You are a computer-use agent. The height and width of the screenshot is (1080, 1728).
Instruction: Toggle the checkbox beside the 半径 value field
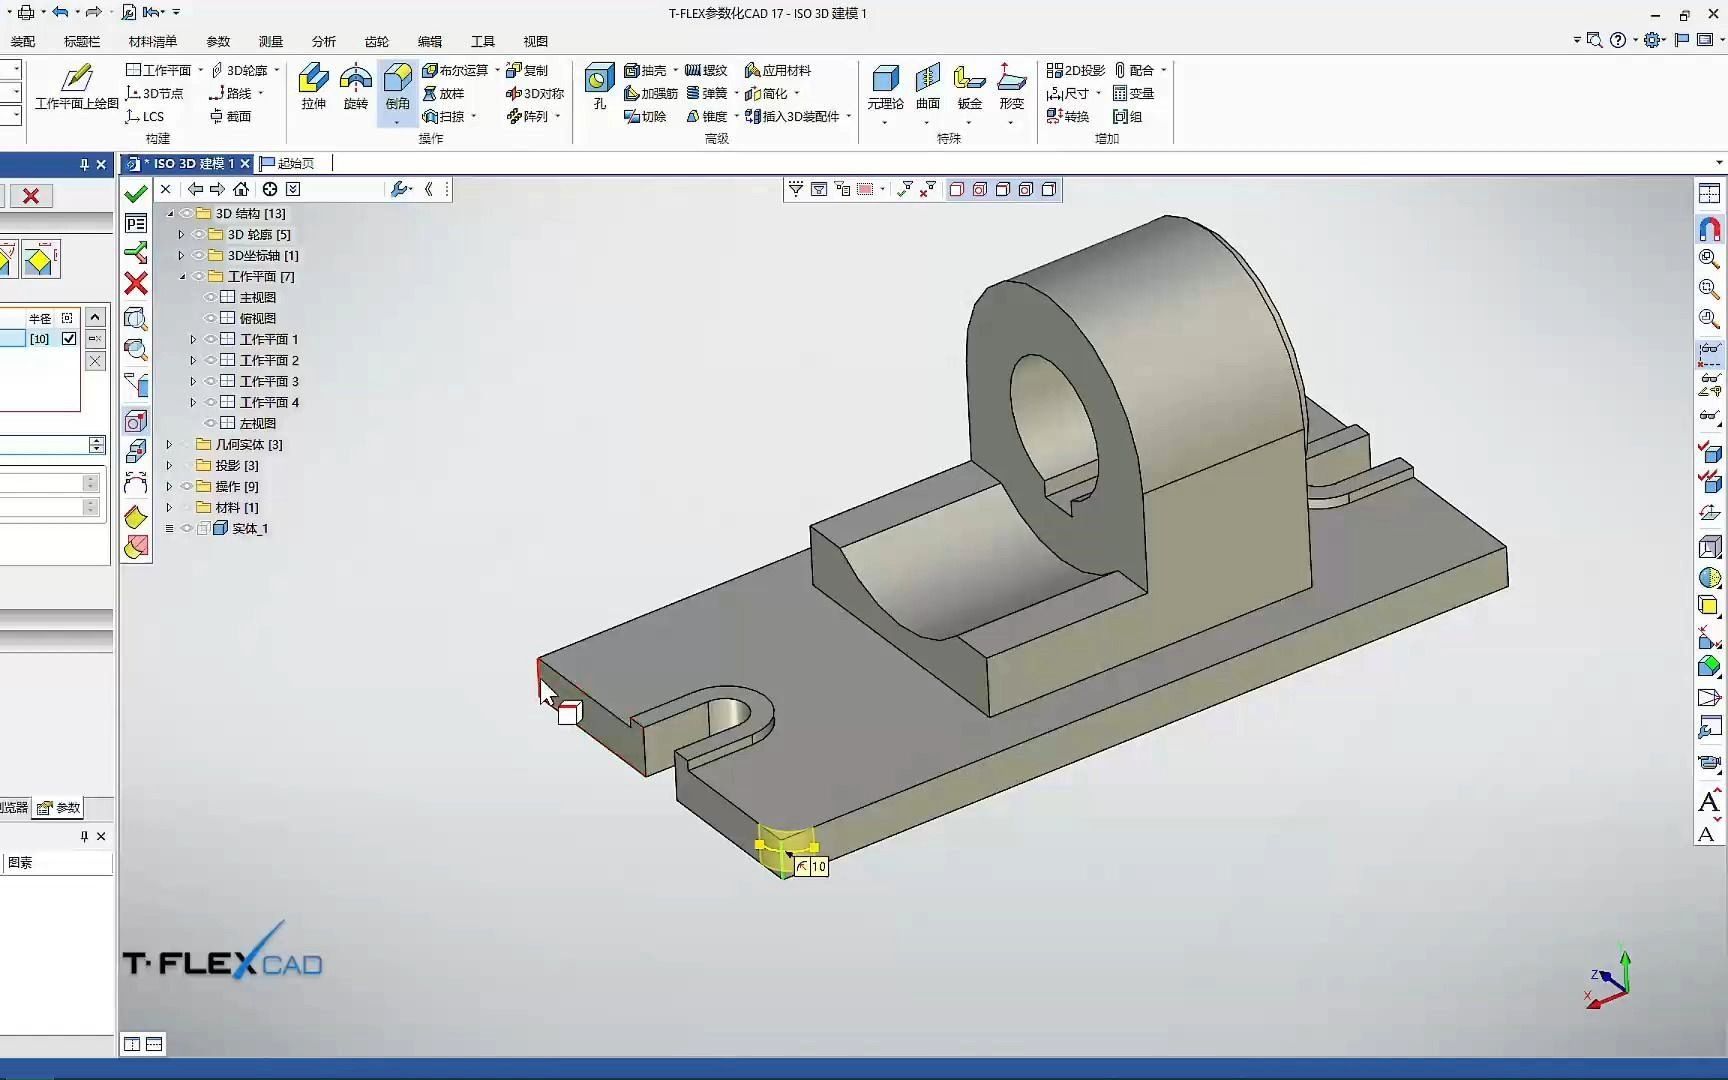pos(68,338)
